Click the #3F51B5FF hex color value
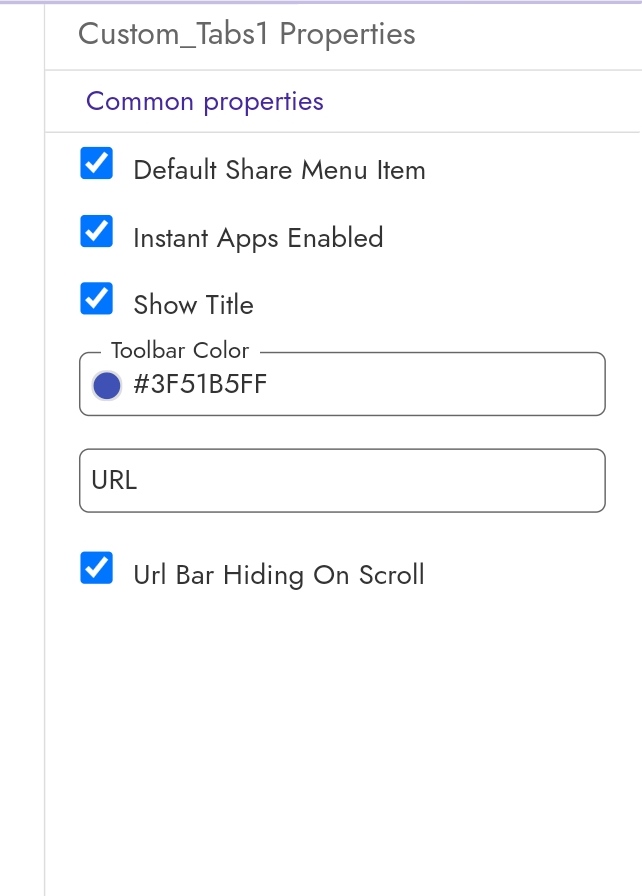The image size is (642, 896). pos(200,384)
